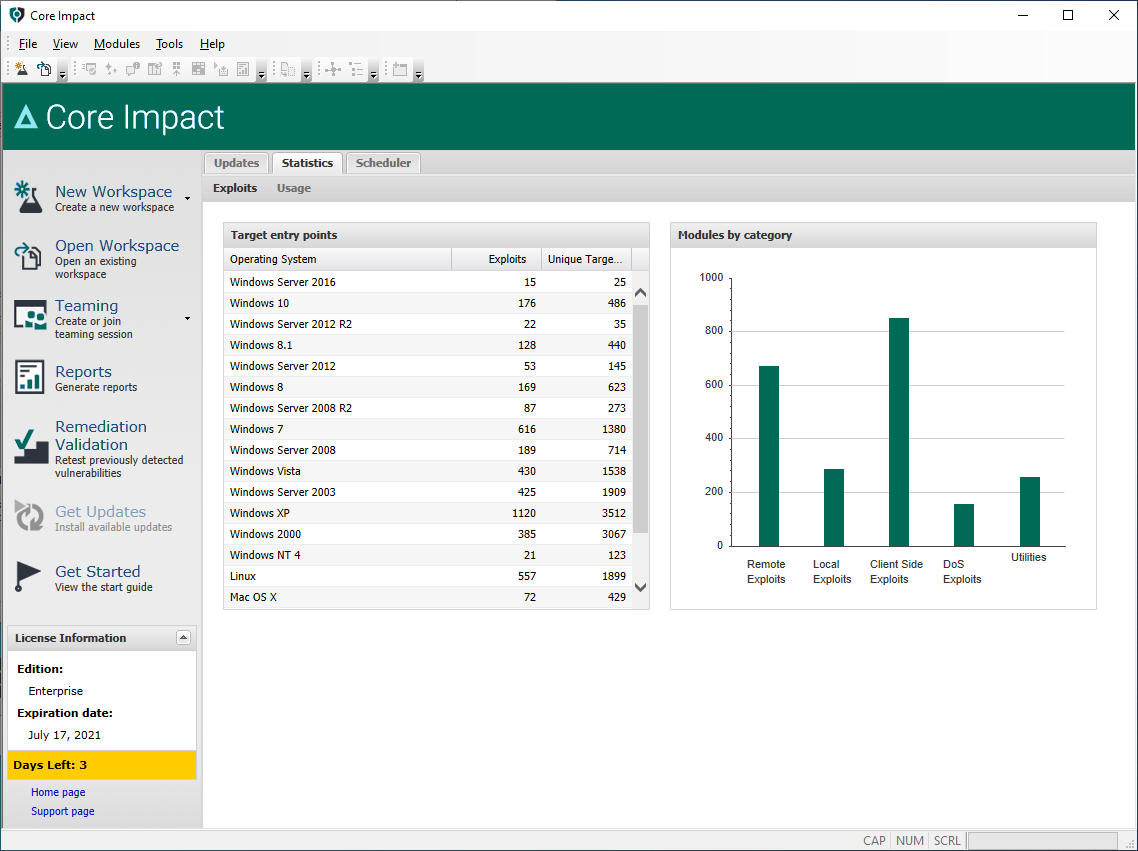Viewport: 1138px width, 851px height.
Task: Open the Modules menu
Action: pos(117,44)
